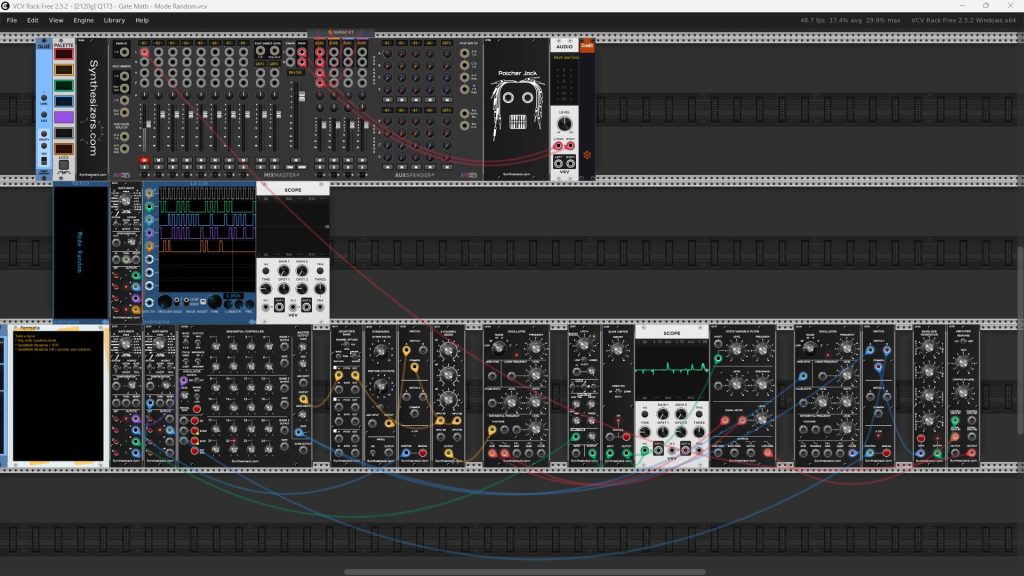This screenshot has height=576, width=1024.
Task: Click the Audio module LEVEL knob
Action: [564, 123]
